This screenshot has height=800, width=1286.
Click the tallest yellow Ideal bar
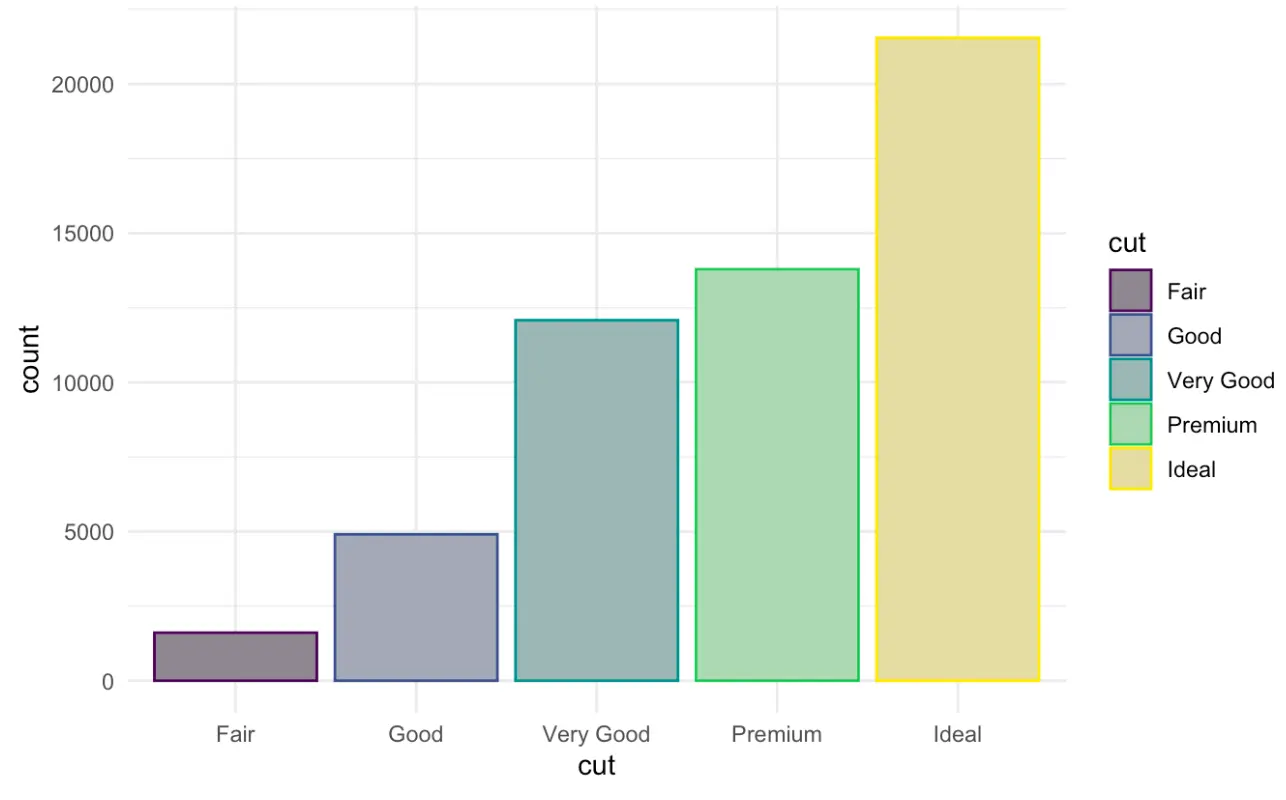(957, 360)
